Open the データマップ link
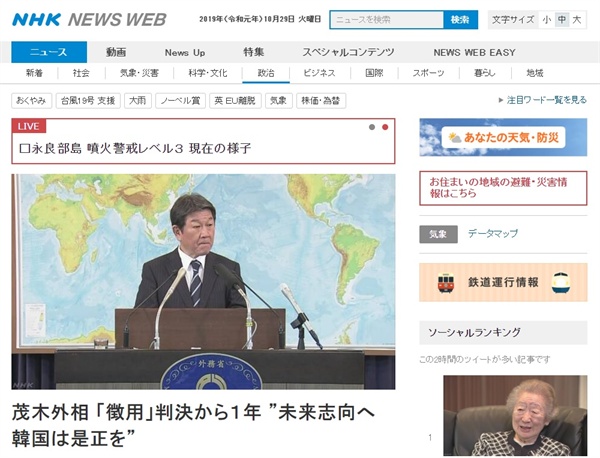The width and height of the screenshot is (600, 458). pyautogui.click(x=493, y=233)
